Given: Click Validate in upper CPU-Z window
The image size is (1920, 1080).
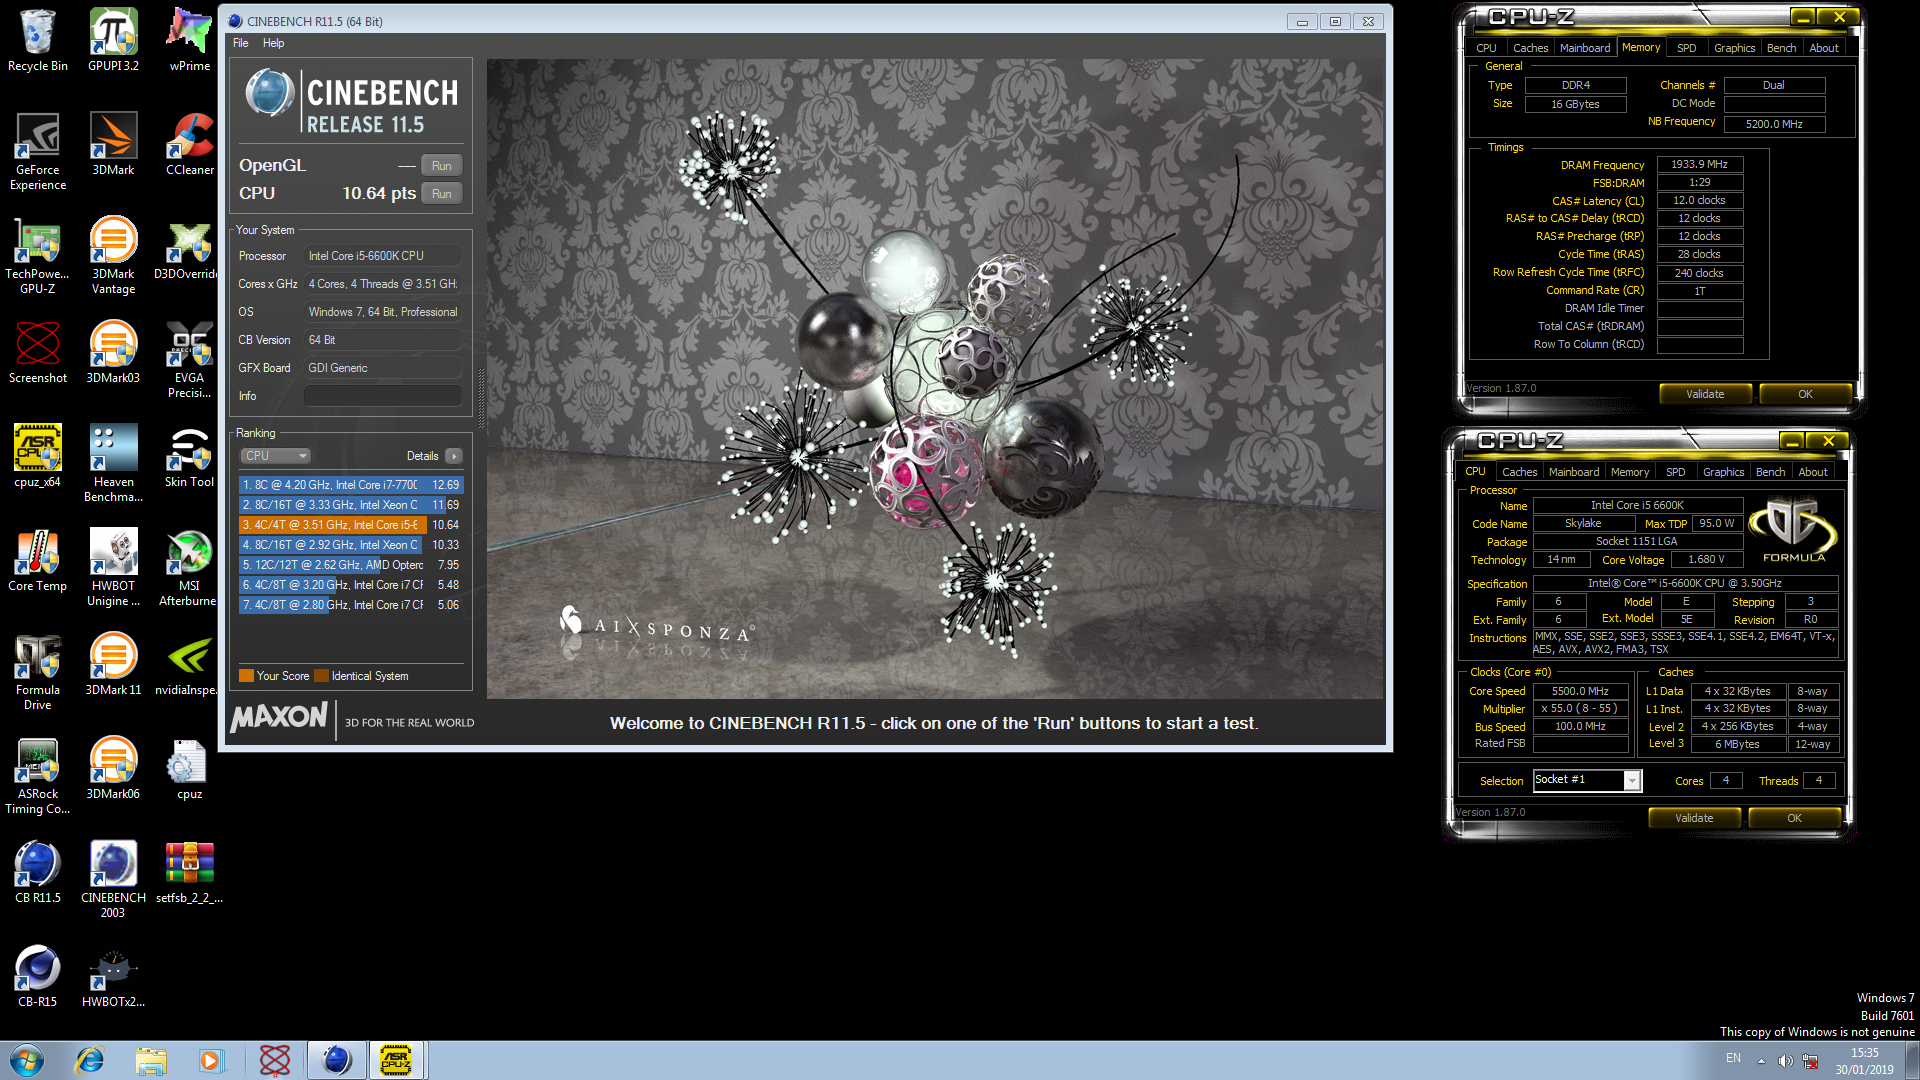Looking at the screenshot, I should 1705,394.
